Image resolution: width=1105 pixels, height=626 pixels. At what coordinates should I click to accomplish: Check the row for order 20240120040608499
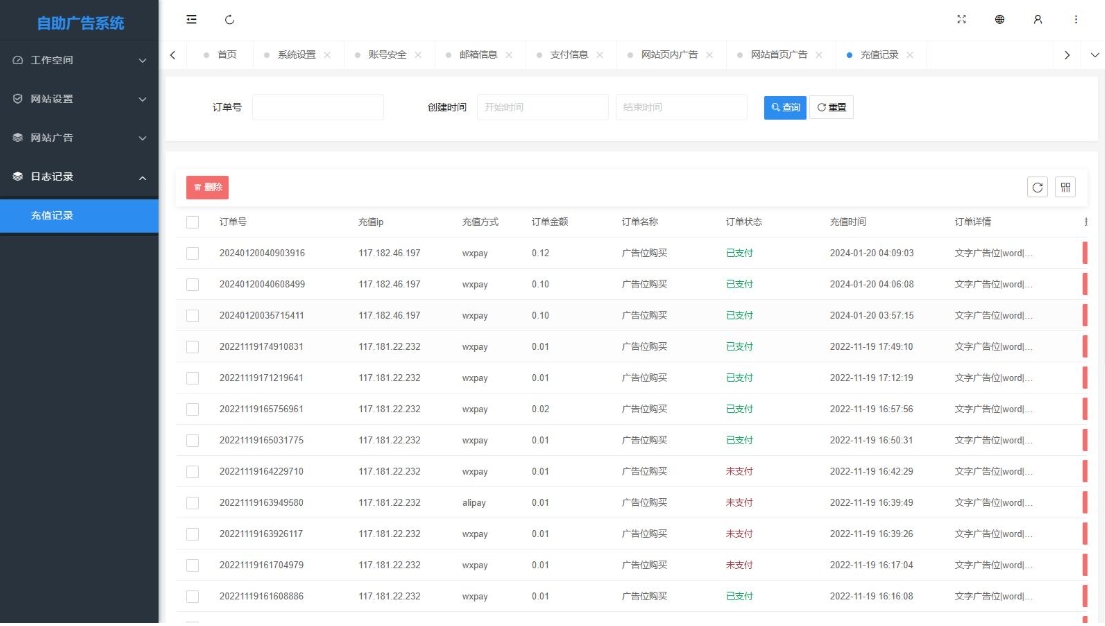(x=192, y=284)
